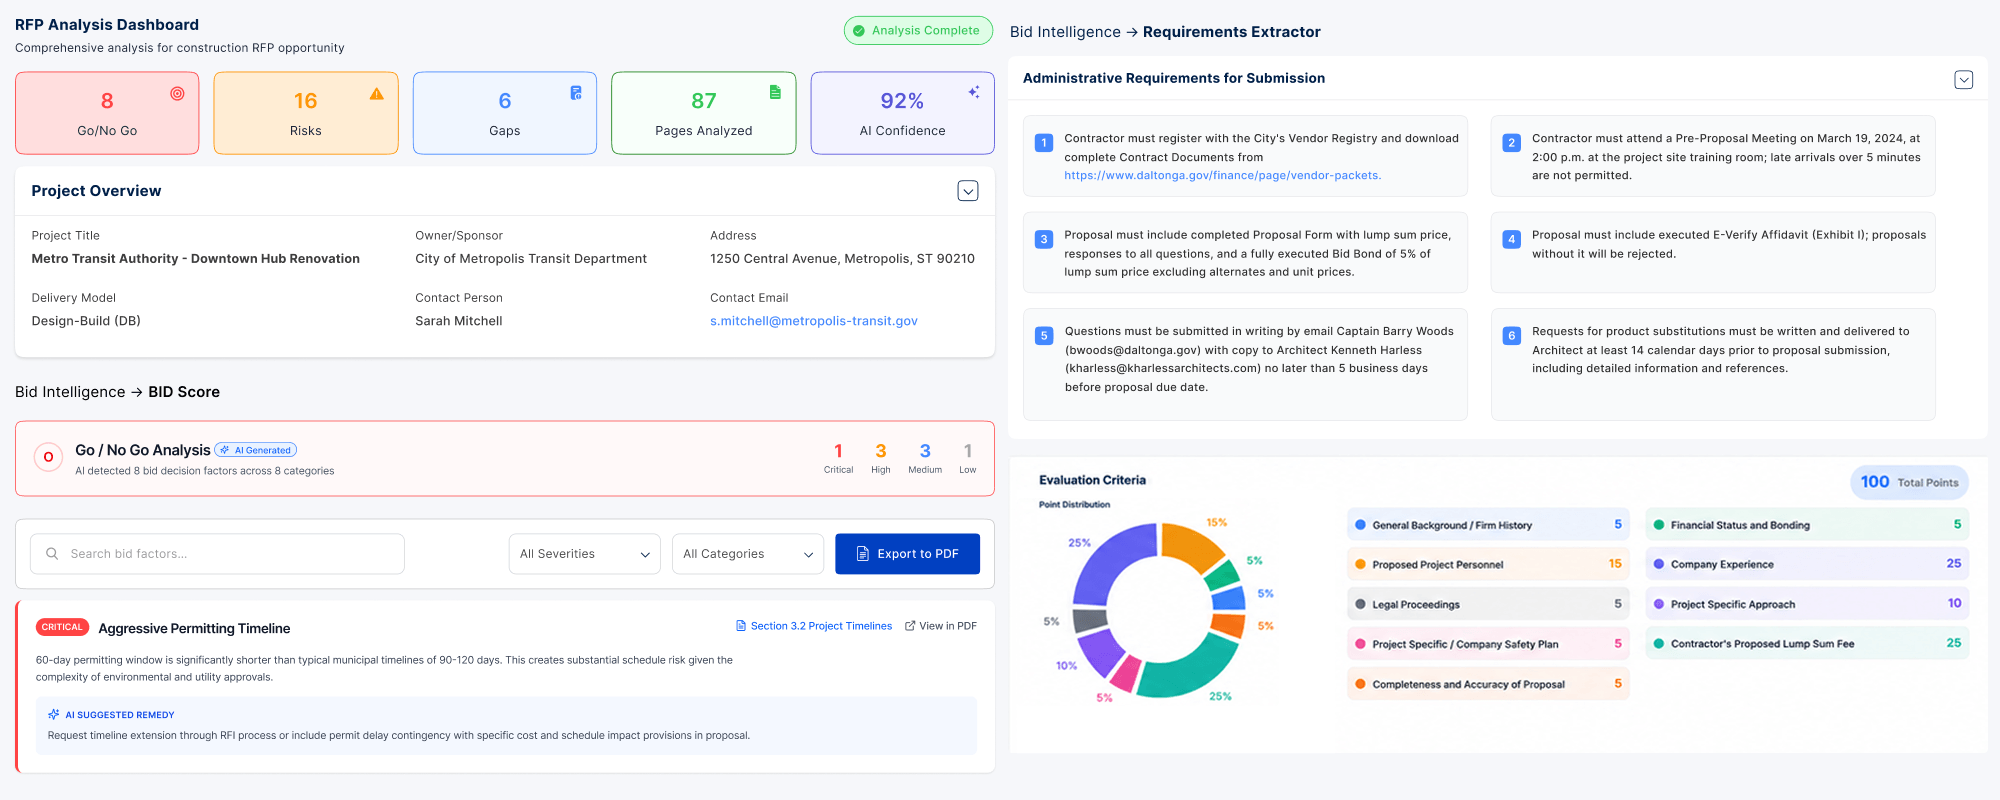2000x800 pixels.
Task: Select the AI Confidence summary card
Action: (903, 113)
